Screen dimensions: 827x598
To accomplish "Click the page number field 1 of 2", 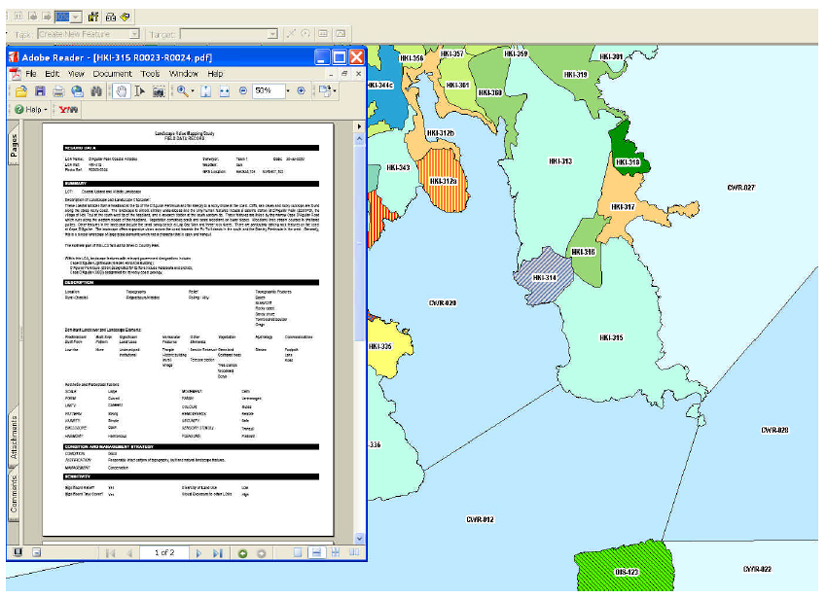I will 164,553.
